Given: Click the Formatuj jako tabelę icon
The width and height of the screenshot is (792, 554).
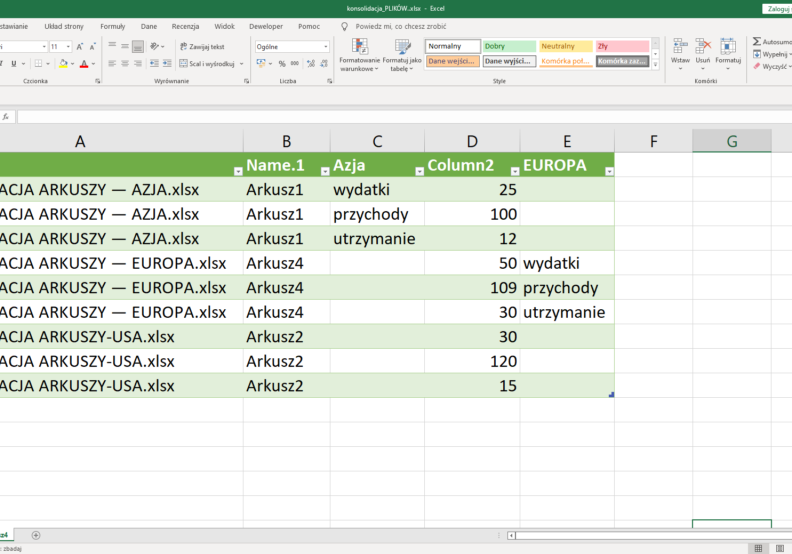Looking at the screenshot, I should point(402,48).
